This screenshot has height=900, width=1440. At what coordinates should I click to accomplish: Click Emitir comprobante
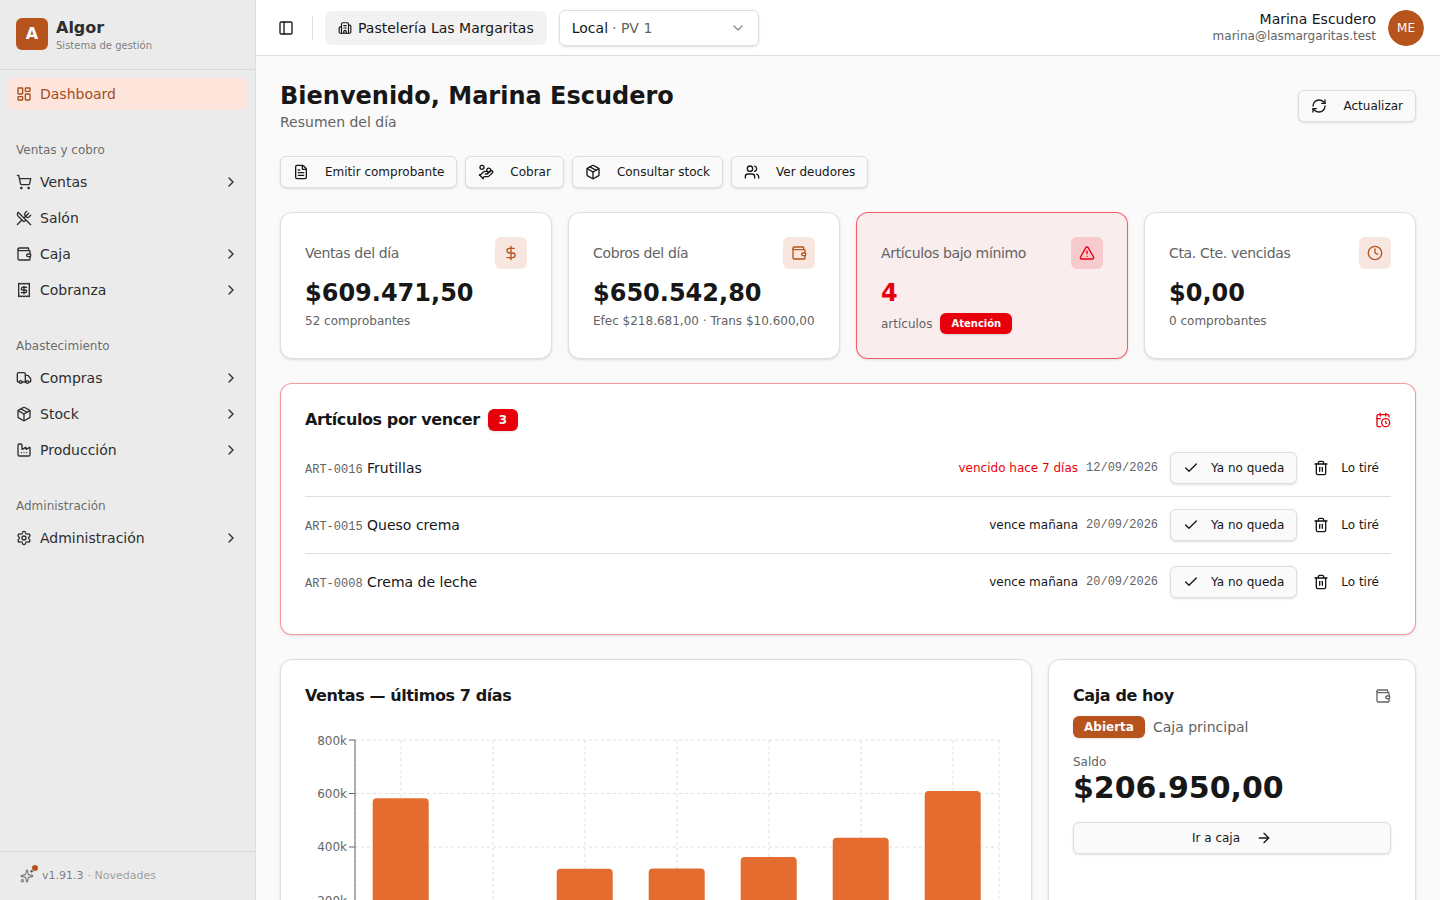tap(369, 172)
